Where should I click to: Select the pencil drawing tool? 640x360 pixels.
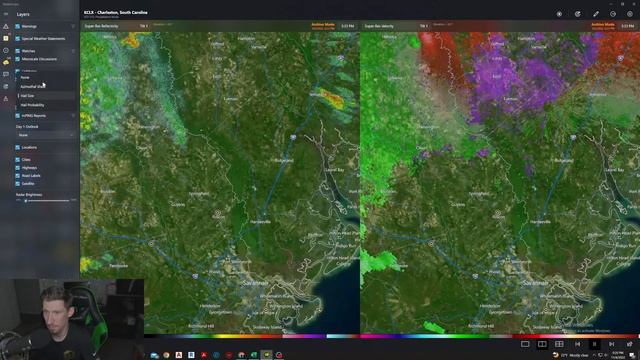596,14
